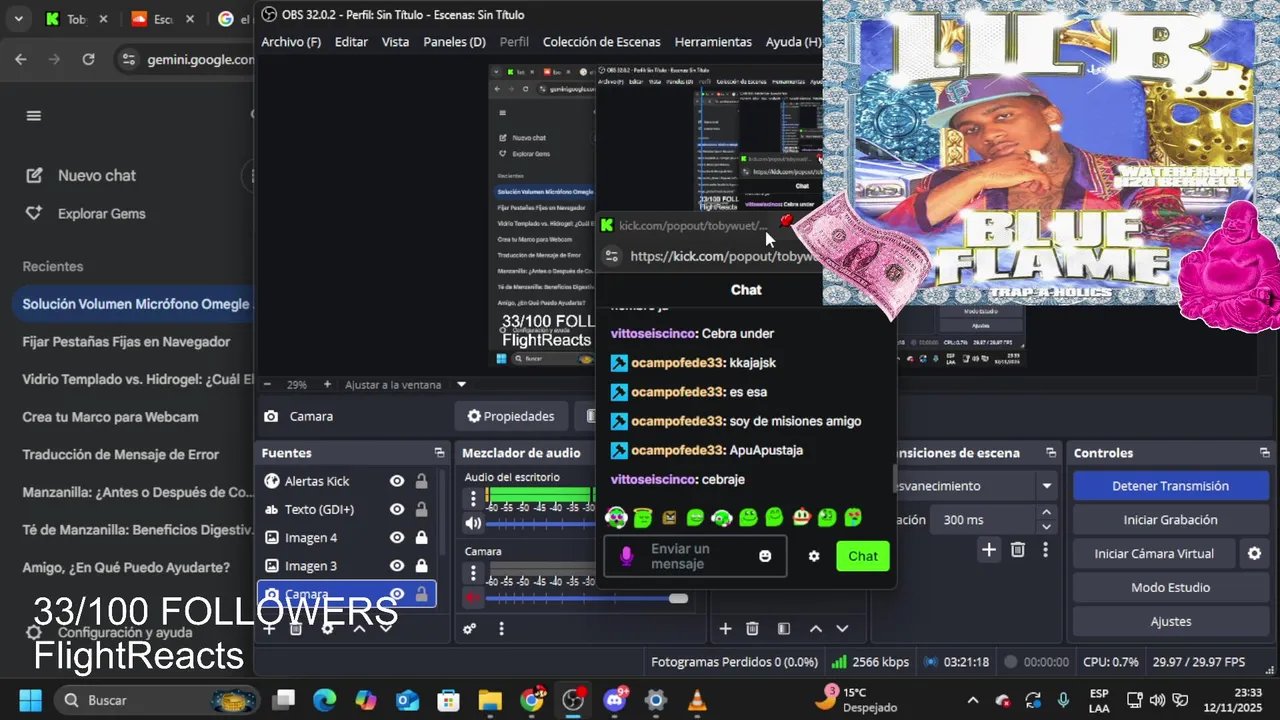
Task: Open the browser tab search dropdown
Action: [20, 19]
